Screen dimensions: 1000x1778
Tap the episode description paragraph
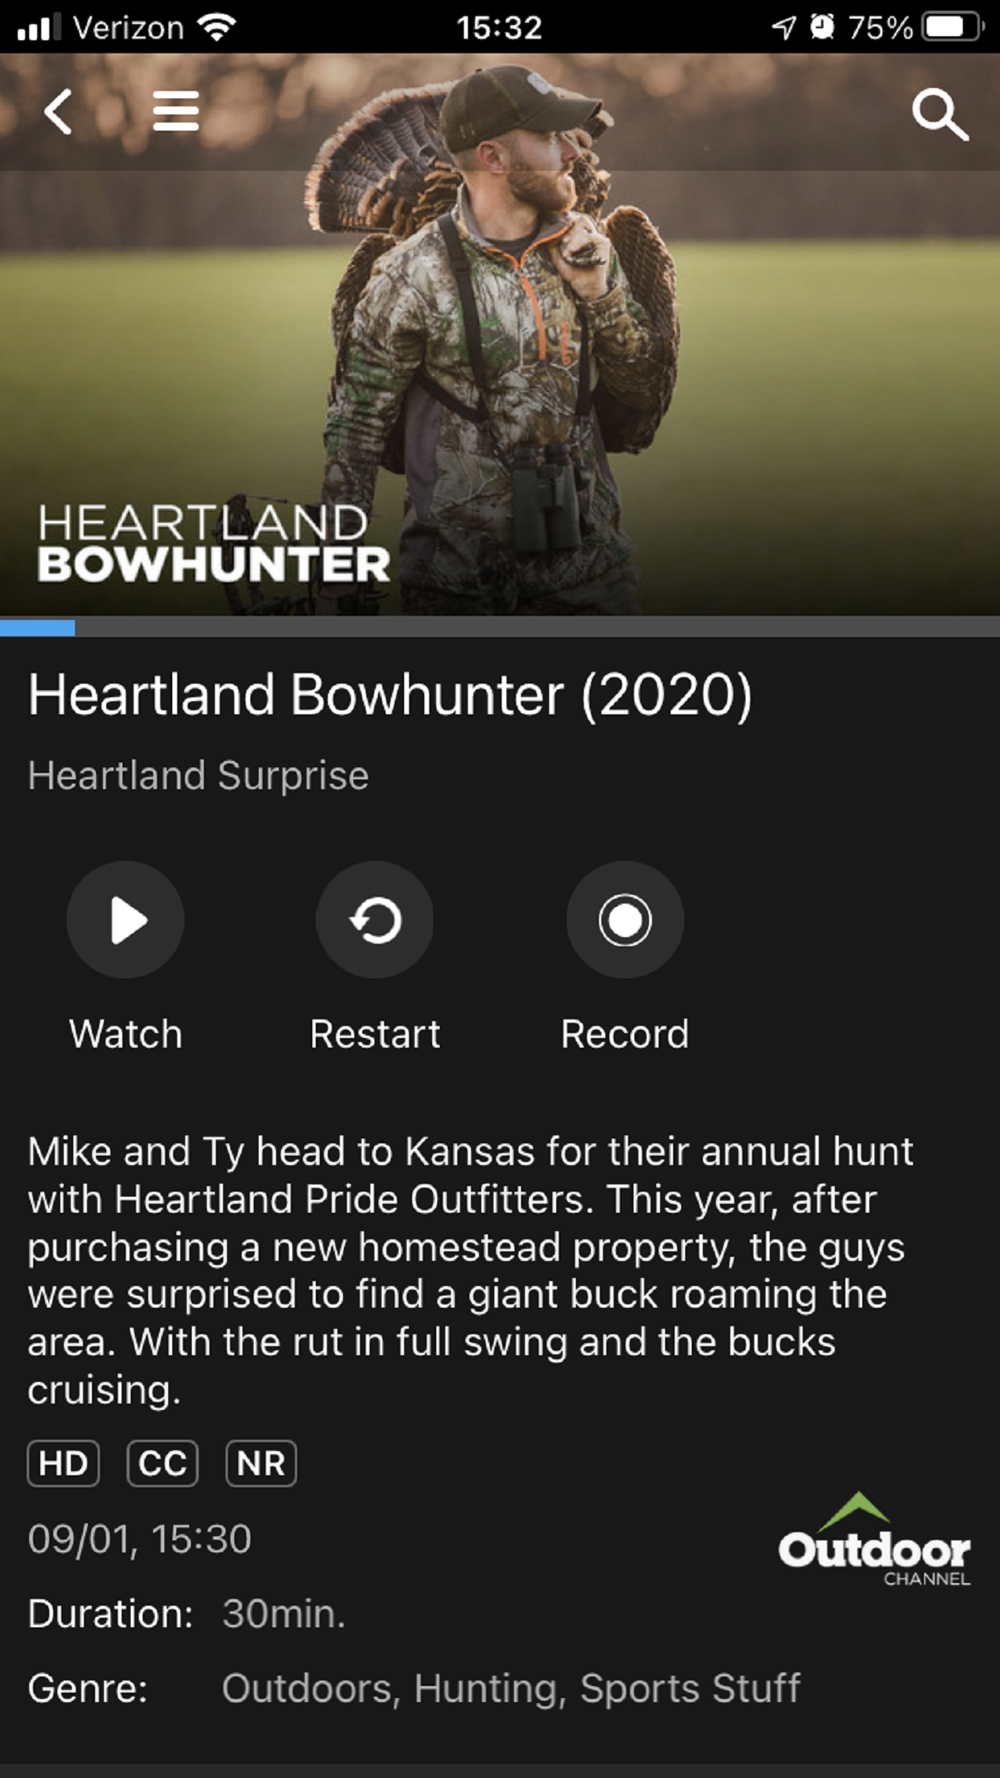pyautogui.click(x=470, y=1270)
